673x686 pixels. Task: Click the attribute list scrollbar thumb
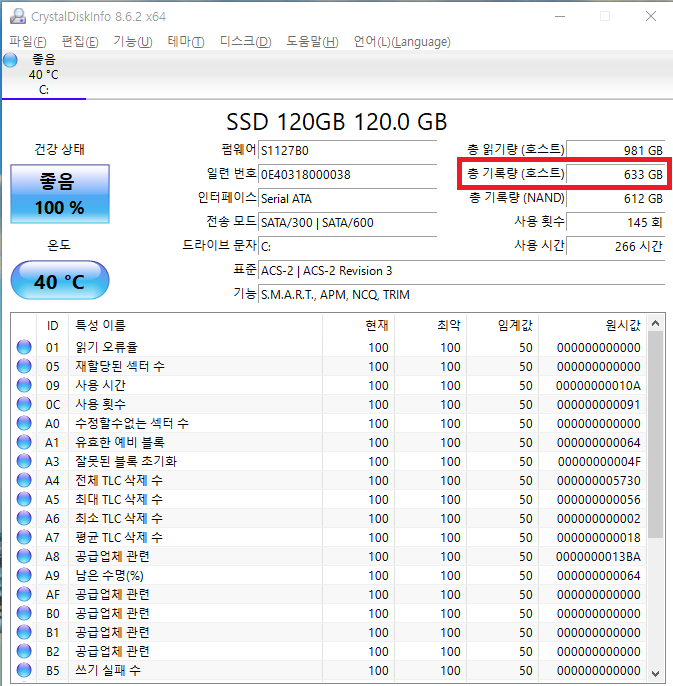pyautogui.click(x=655, y=435)
